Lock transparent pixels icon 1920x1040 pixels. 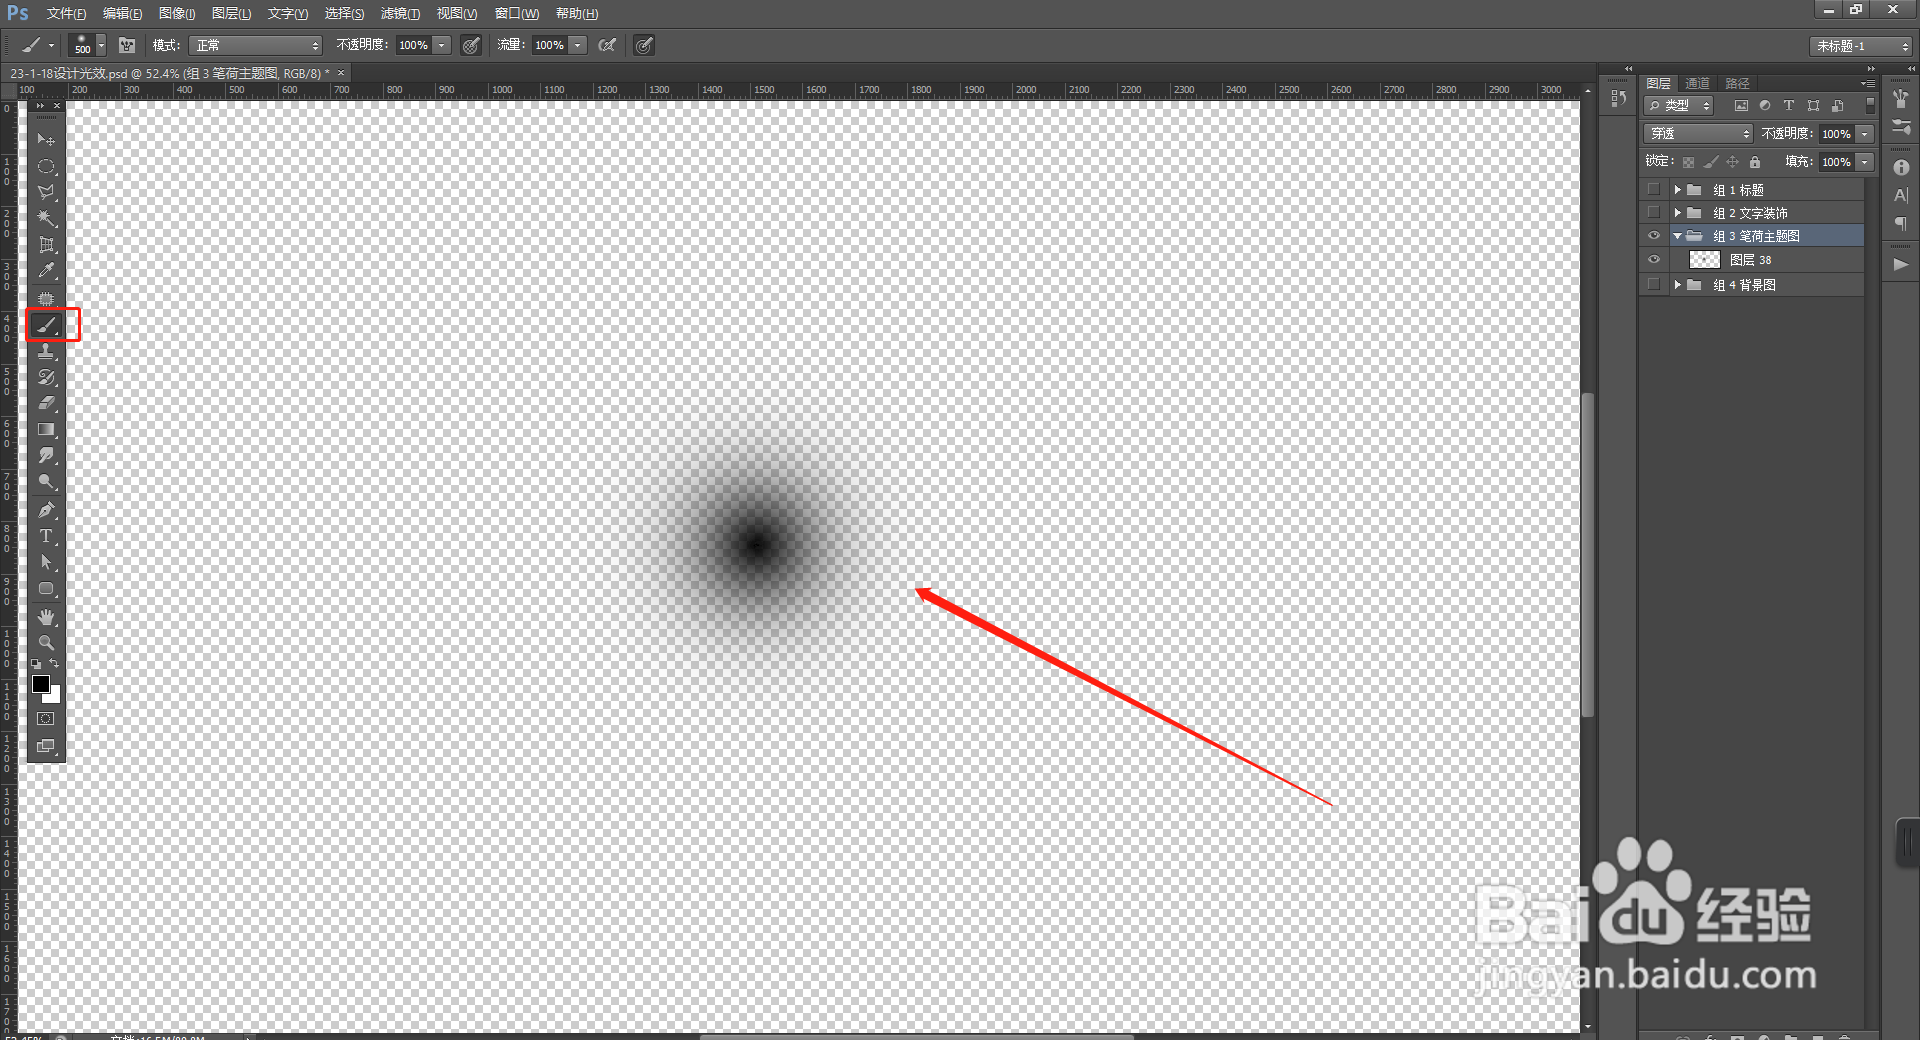click(x=1688, y=162)
